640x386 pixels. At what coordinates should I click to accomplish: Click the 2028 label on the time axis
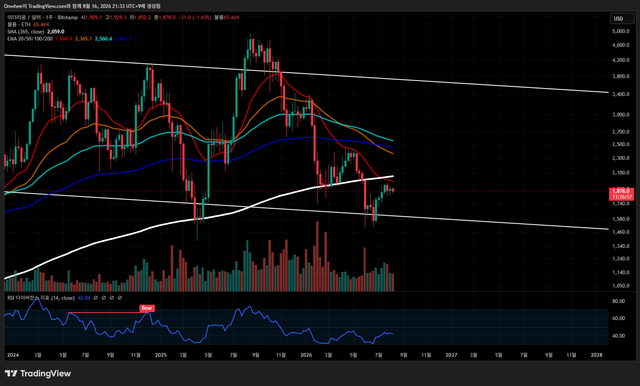point(596,355)
